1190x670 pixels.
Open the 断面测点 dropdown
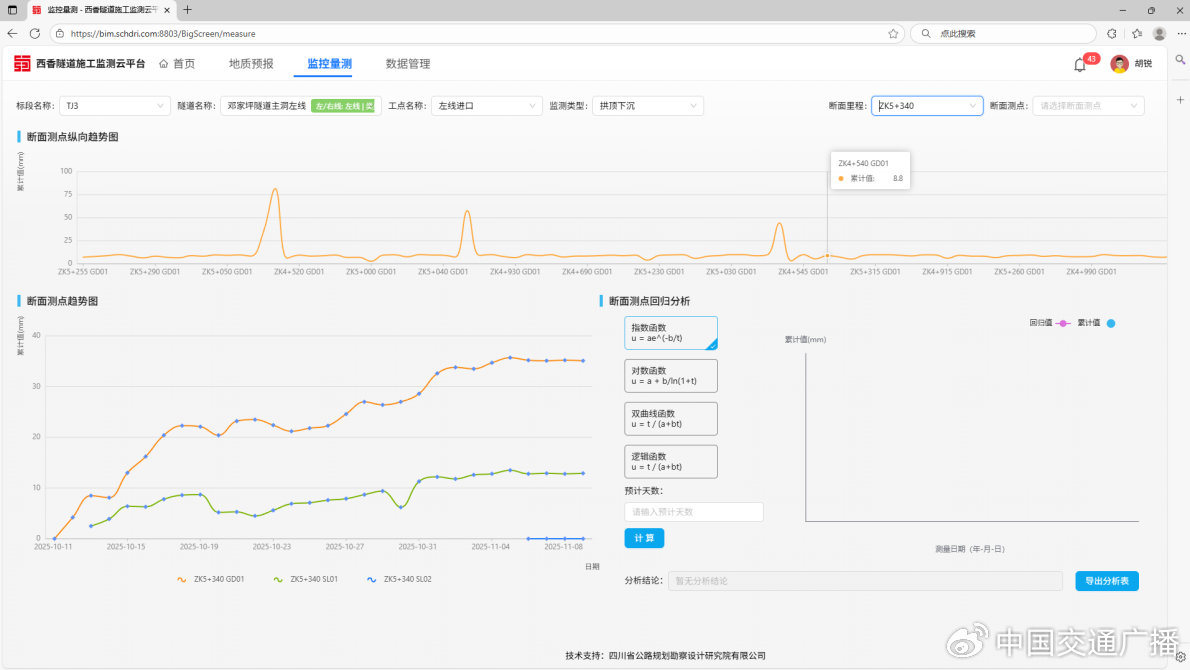(x=1088, y=105)
